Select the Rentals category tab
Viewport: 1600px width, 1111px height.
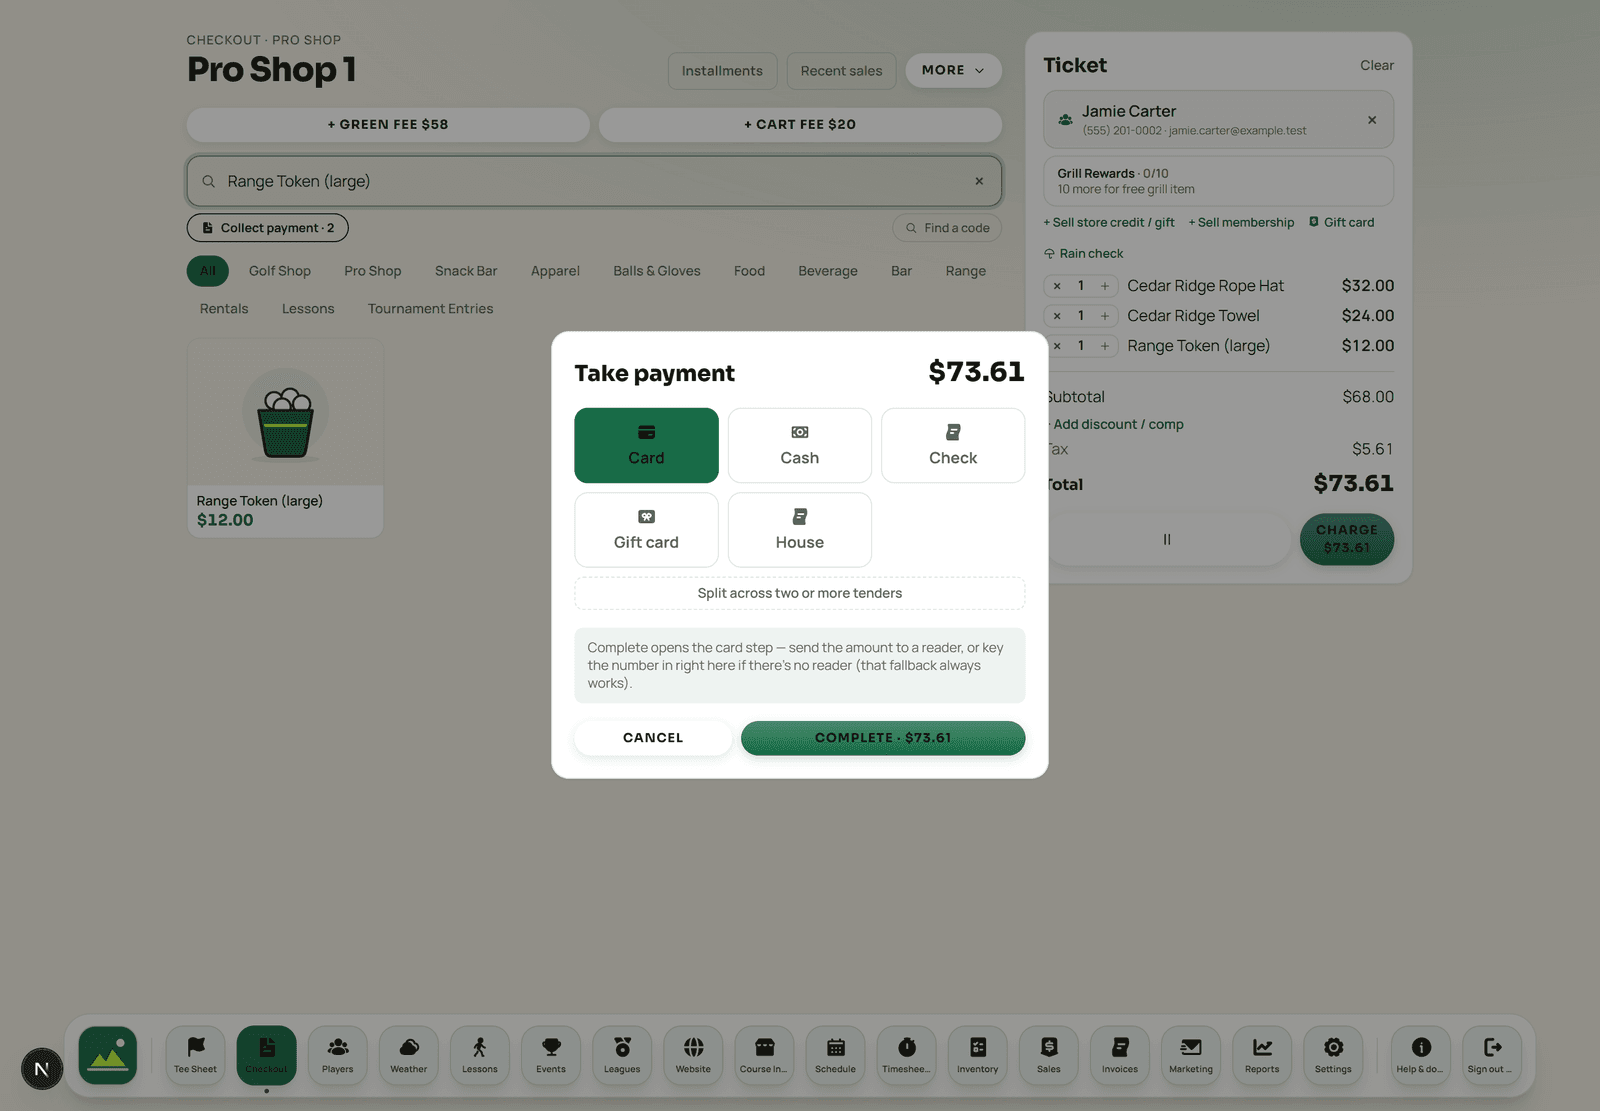click(x=224, y=309)
